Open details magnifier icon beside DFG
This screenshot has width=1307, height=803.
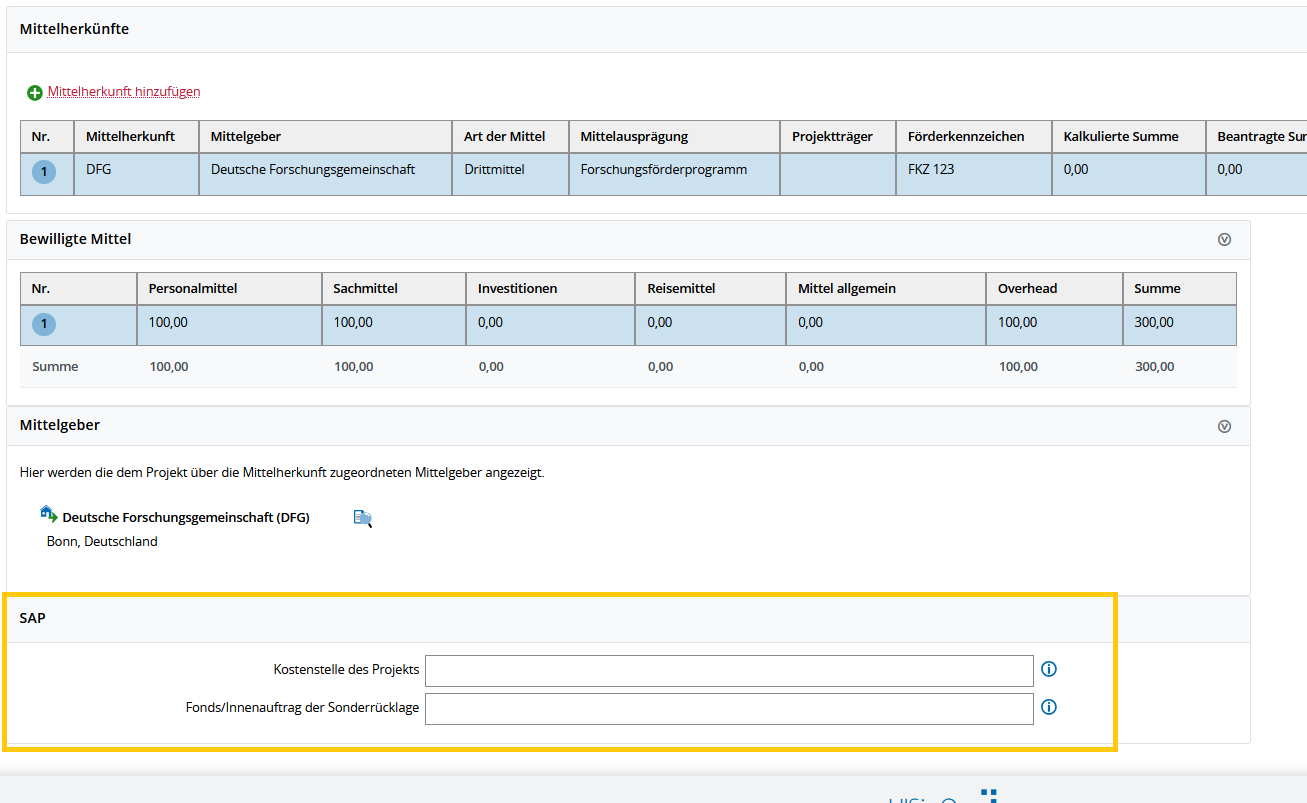pyautogui.click(x=362, y=518)
